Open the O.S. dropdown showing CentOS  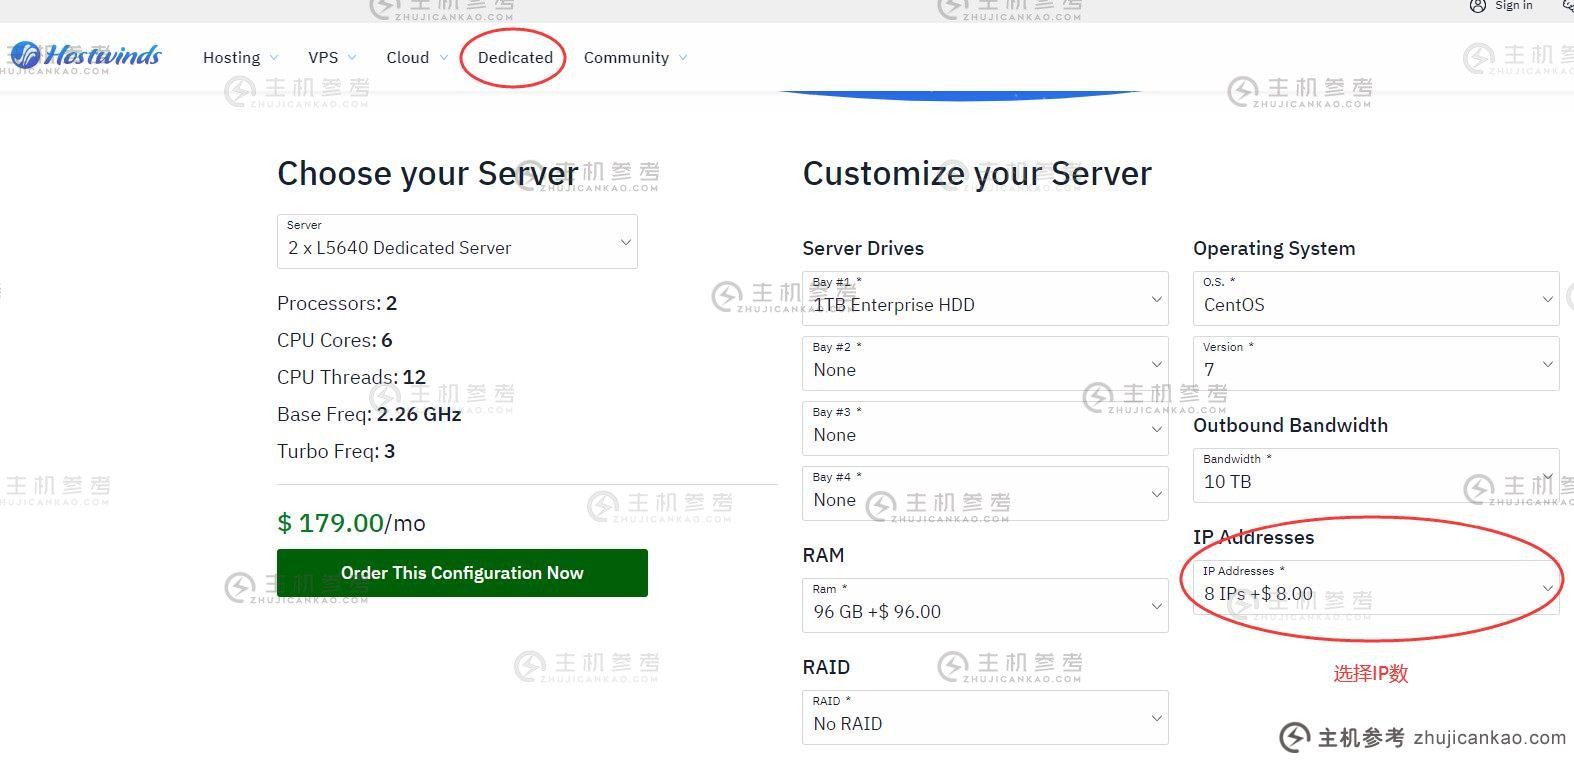point(1376,298)
